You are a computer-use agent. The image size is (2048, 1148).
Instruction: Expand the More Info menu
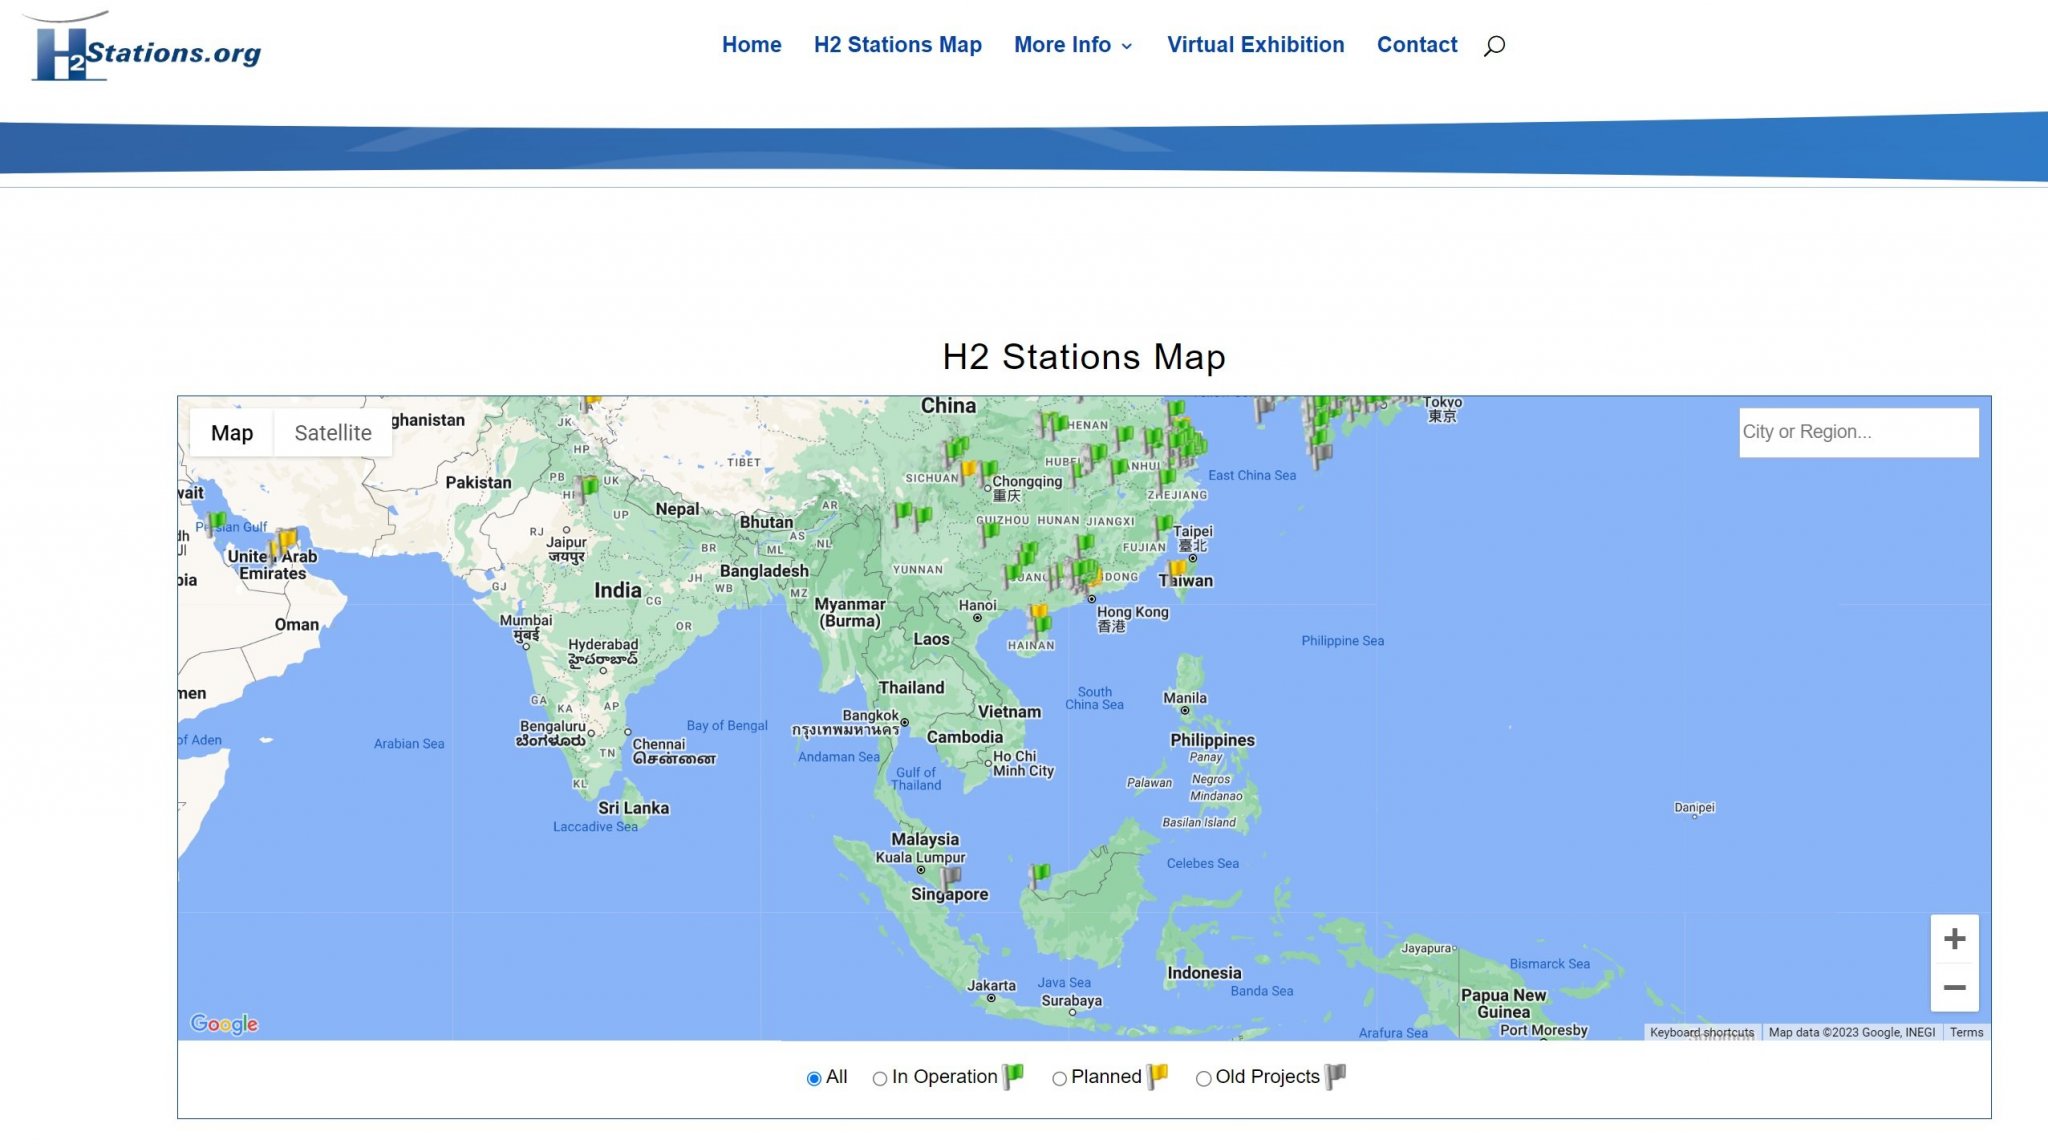click(x=1073, y=45)
